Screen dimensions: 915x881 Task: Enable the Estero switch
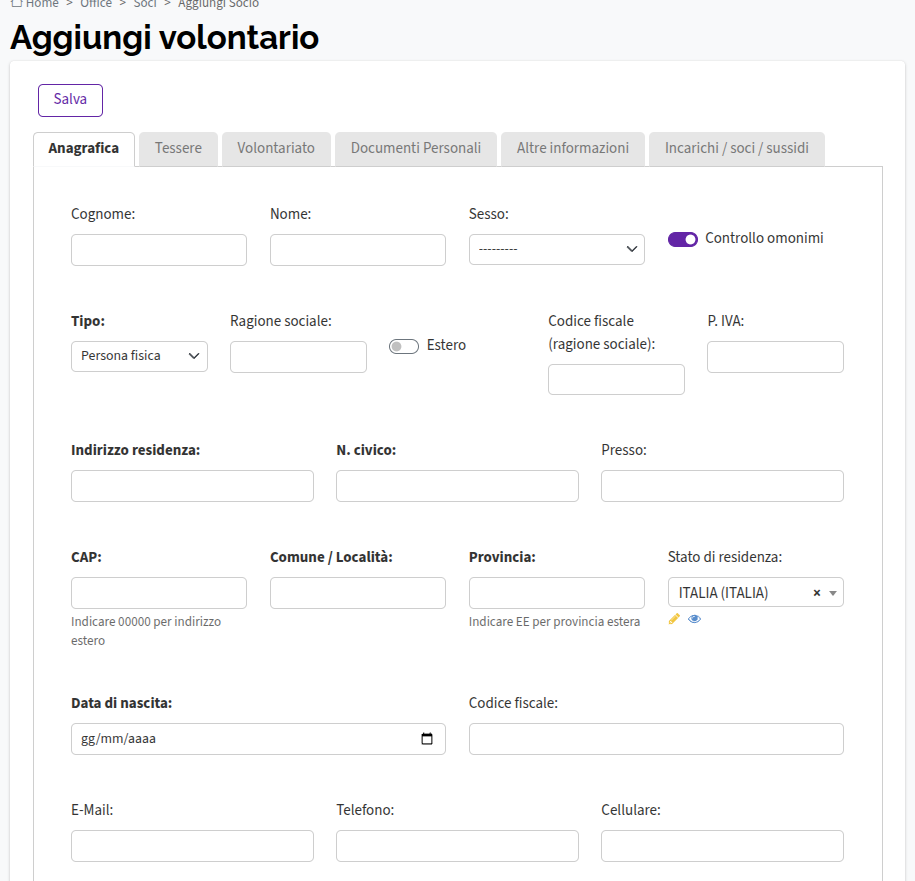404,347
